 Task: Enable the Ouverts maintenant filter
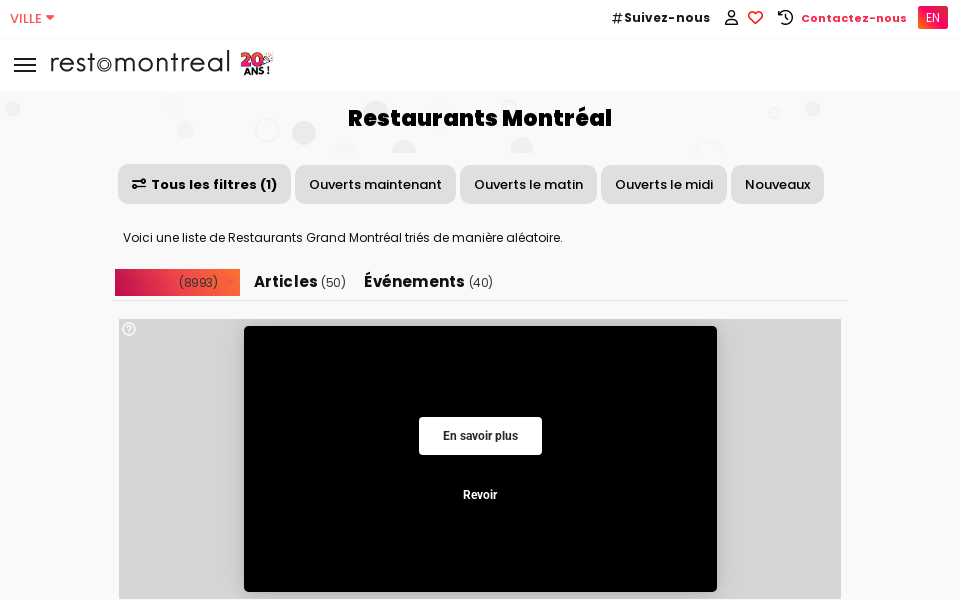[x=375, y=184]
